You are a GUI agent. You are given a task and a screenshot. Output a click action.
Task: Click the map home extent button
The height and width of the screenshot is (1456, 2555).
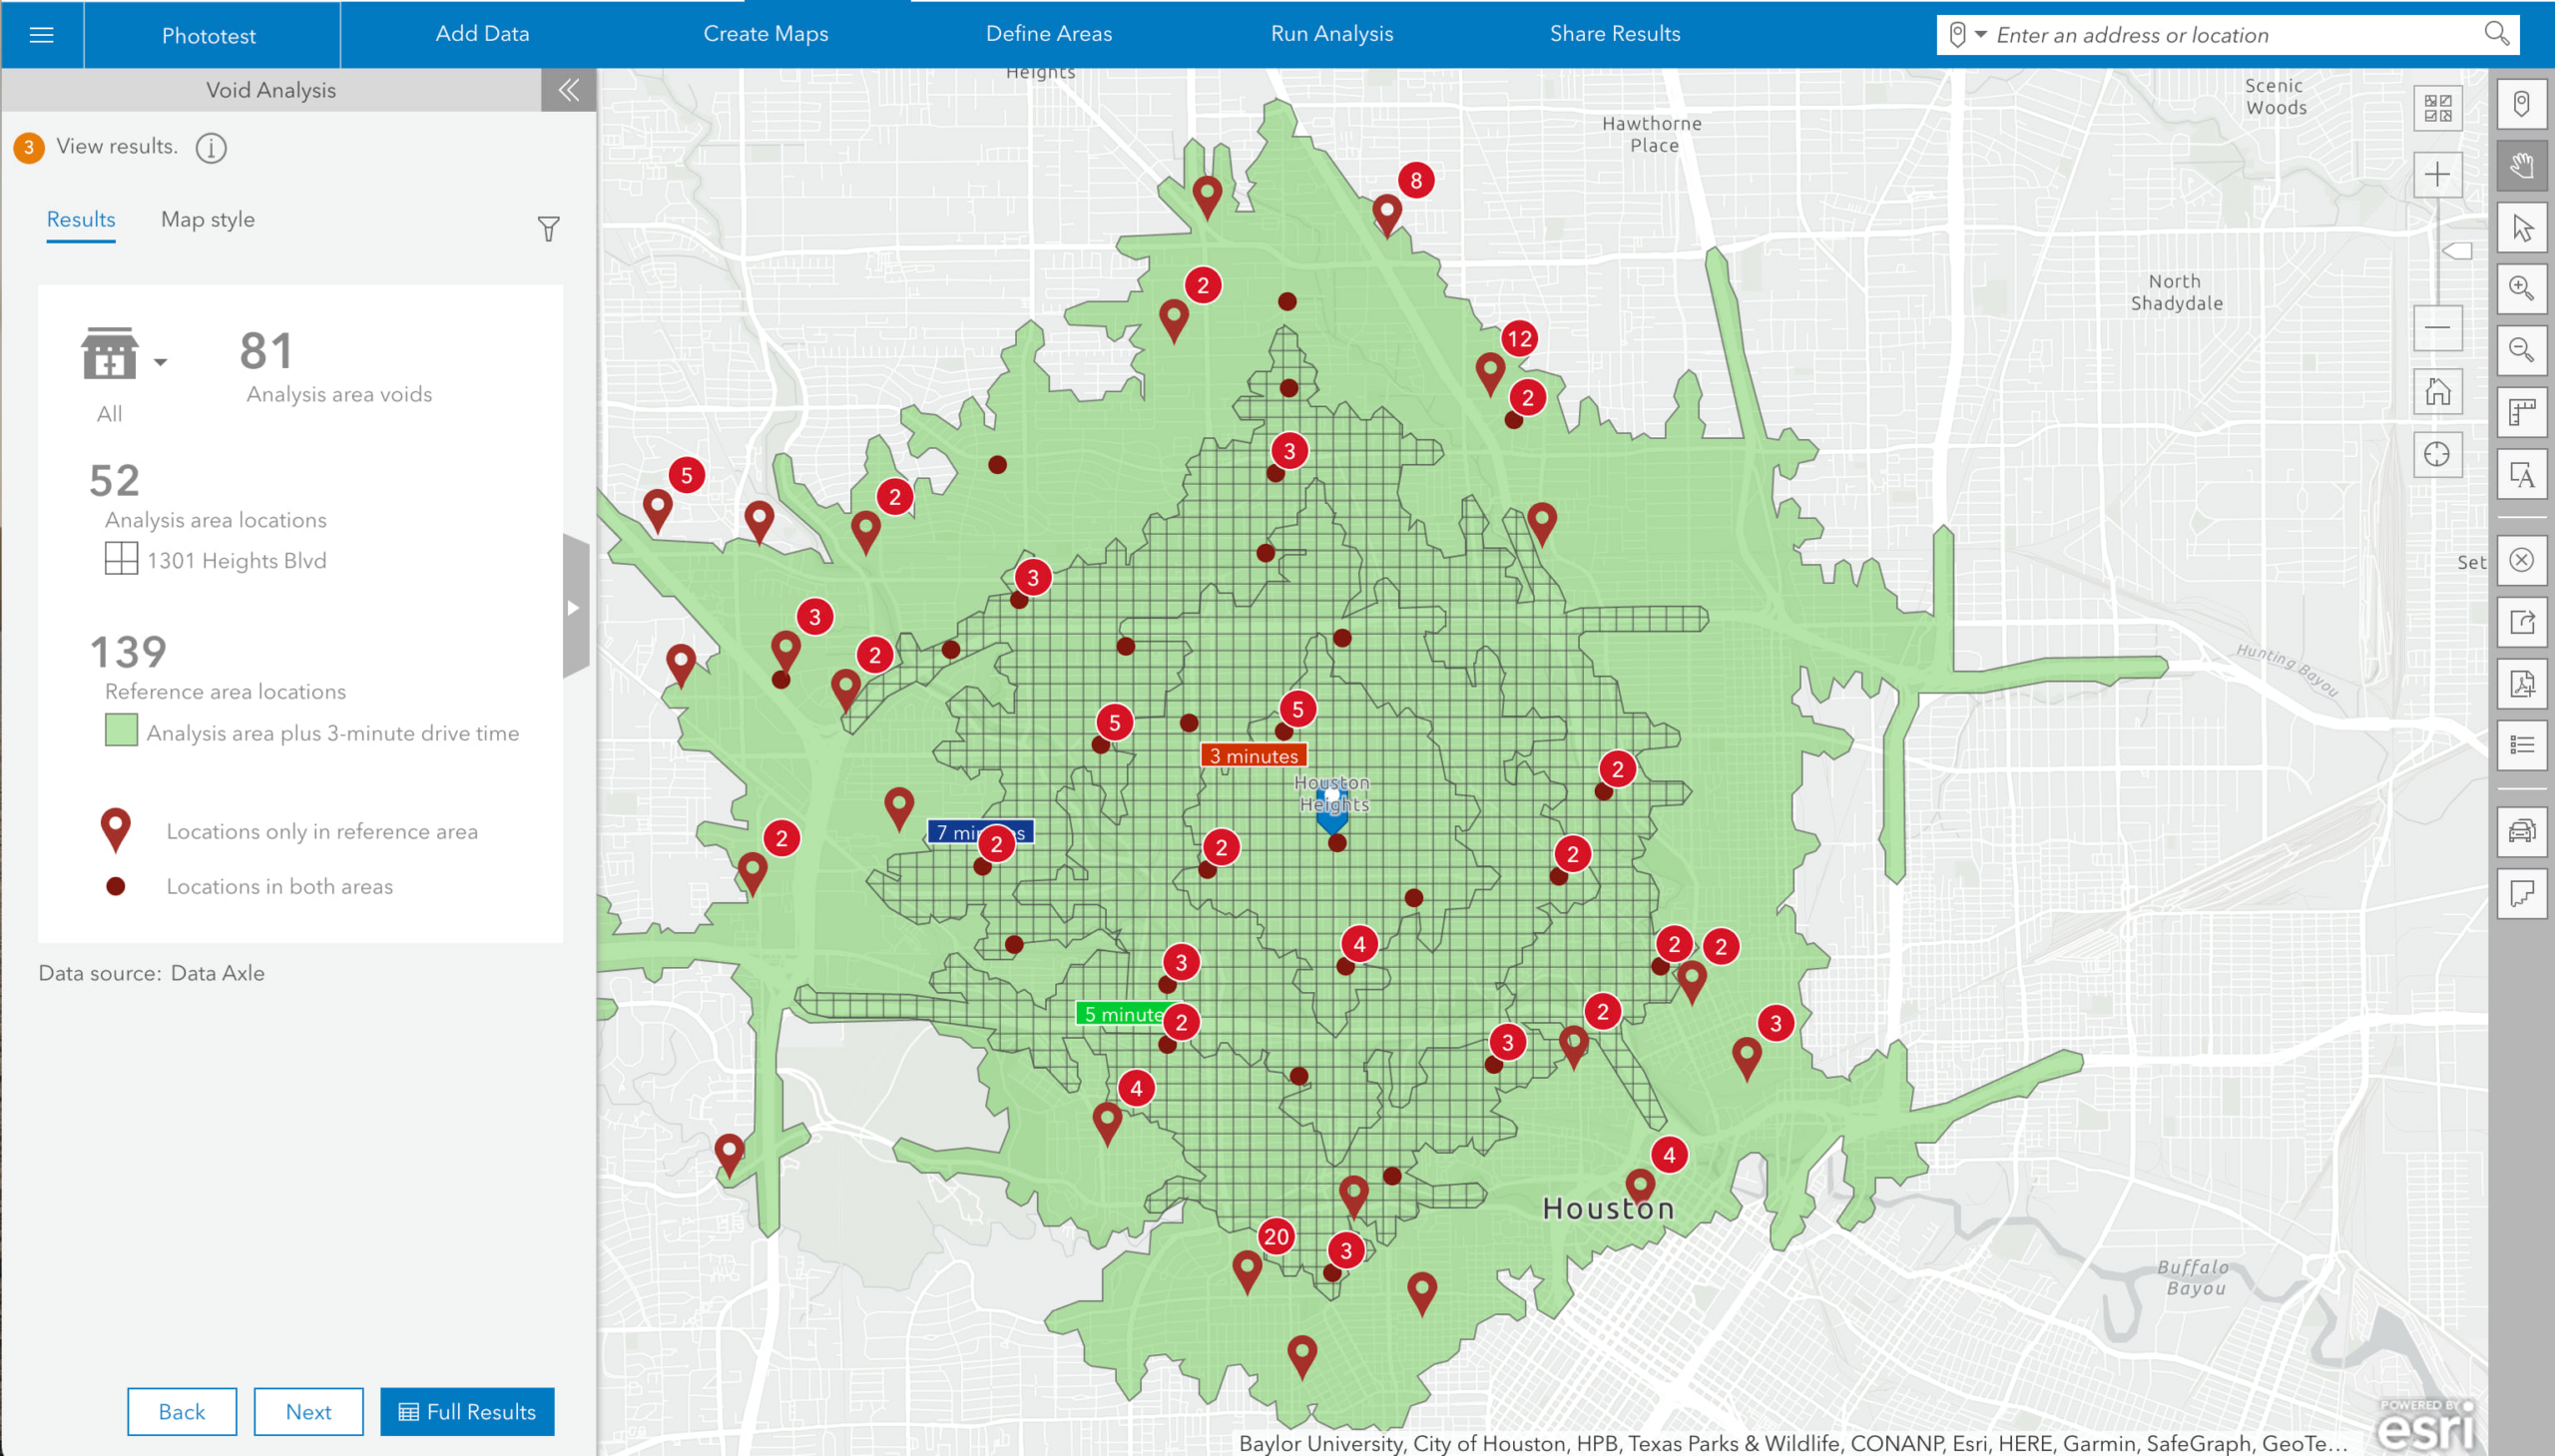2437,391
